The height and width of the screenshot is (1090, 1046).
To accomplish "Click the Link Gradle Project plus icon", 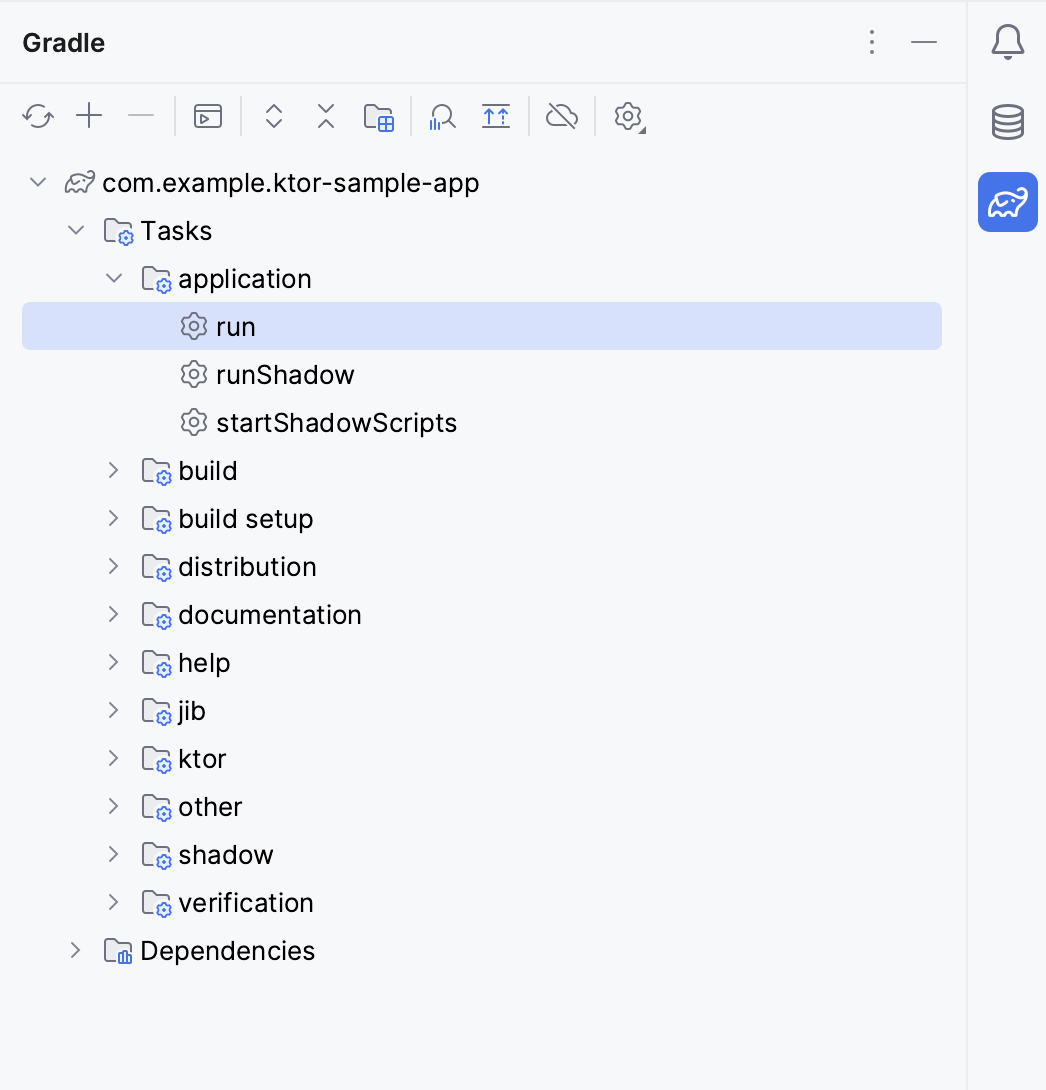I will [x=90, y=115].
